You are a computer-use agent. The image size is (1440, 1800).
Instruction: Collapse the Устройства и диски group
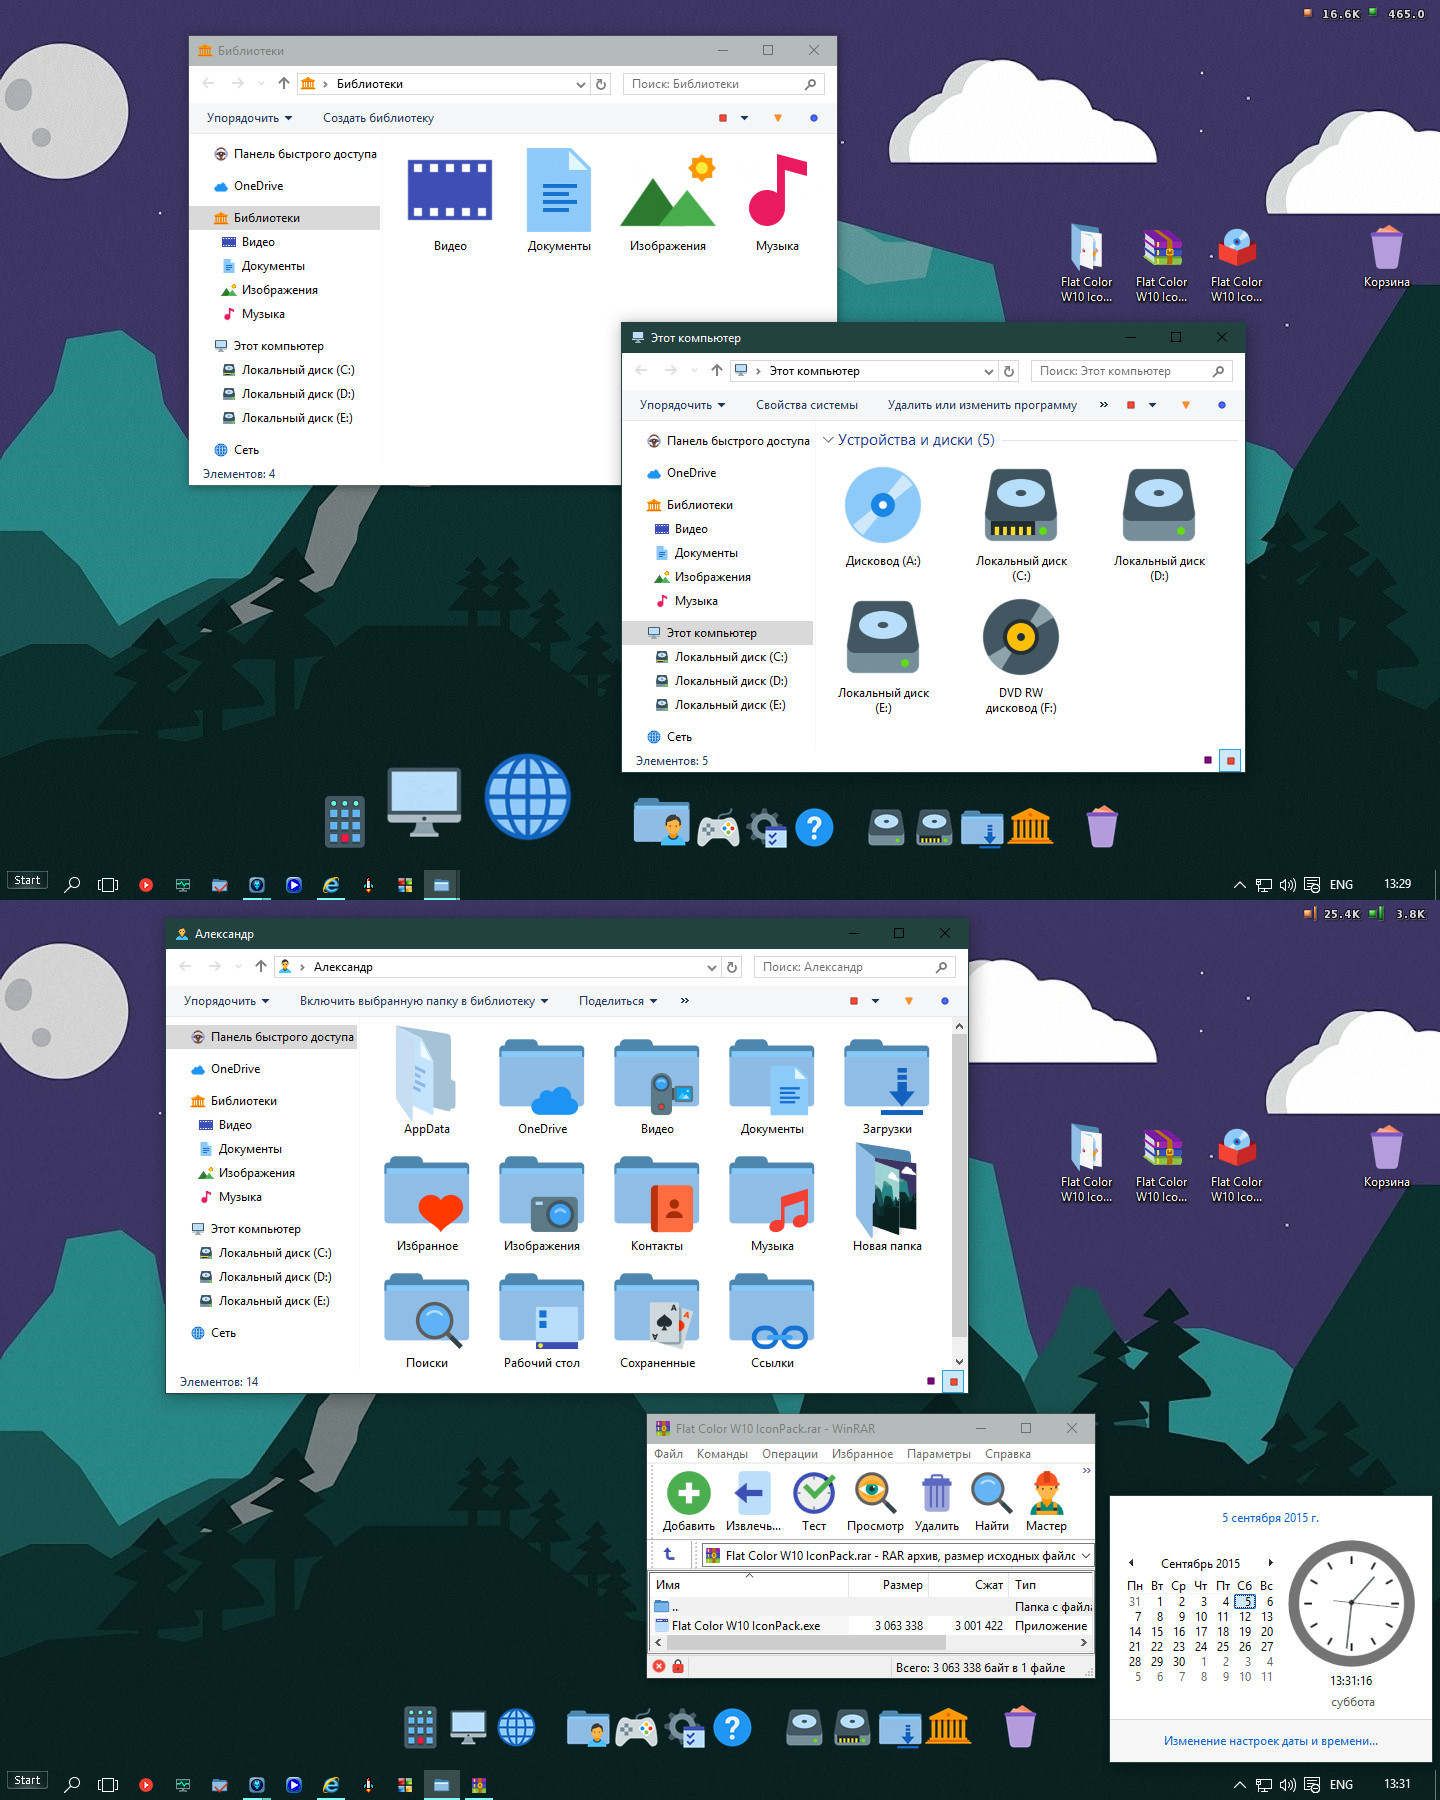click(x=828, y=440)
